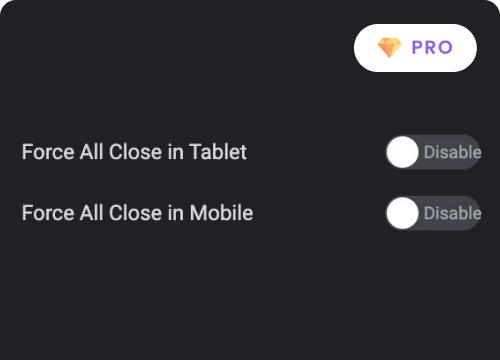
Task: Click the premium diamond badge icon
Action: point(389,48)
